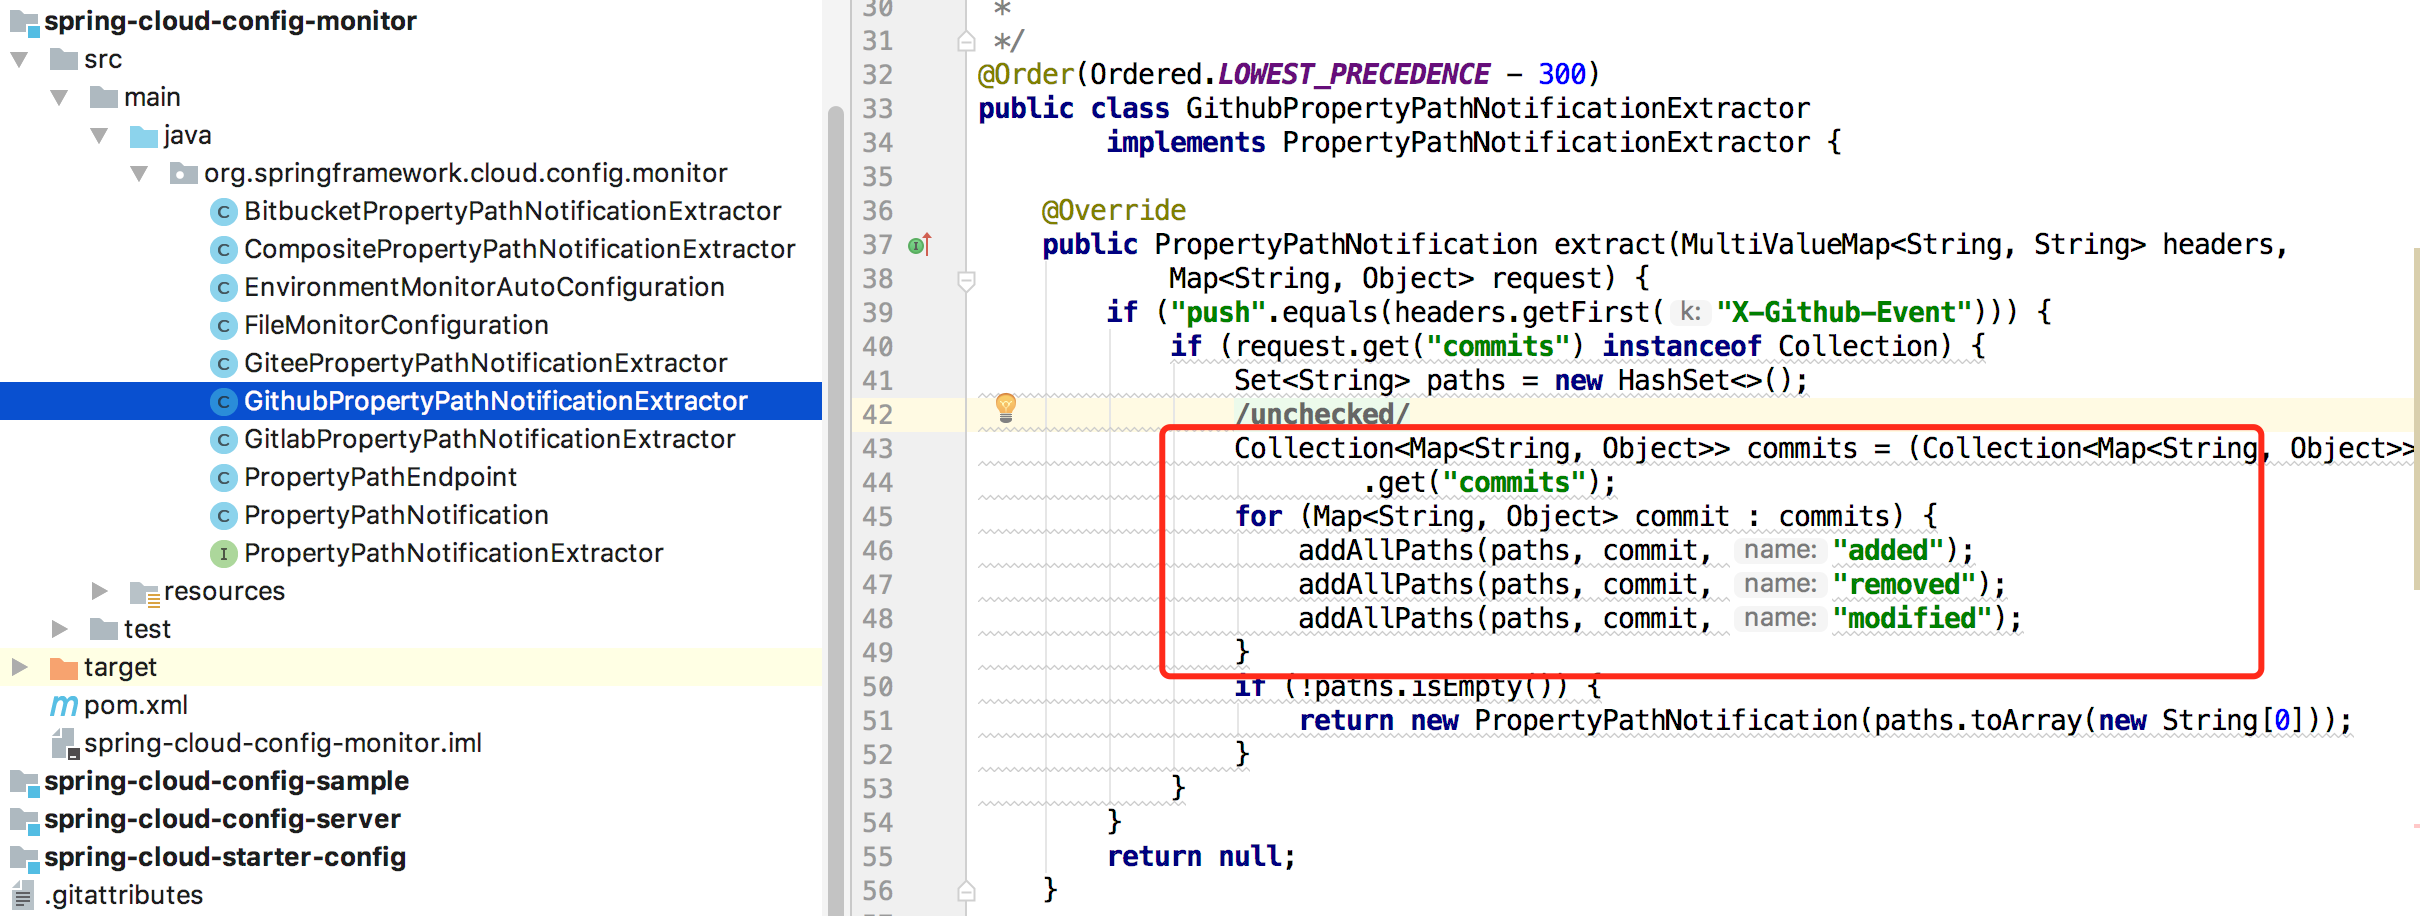
Task: Select the spring-cloud-config-sample module name
Action: [x=227, y=781]
